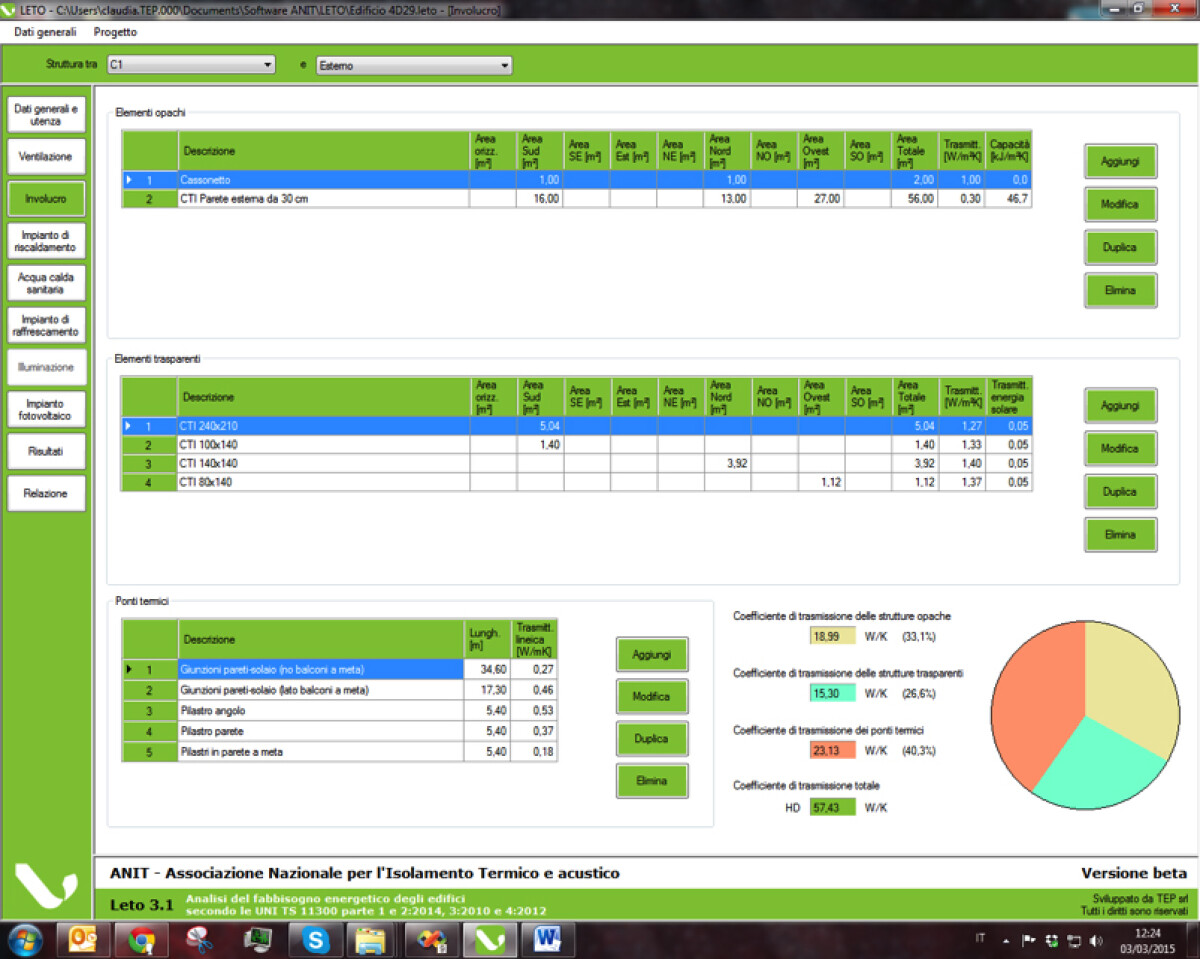Click Modifica in Elementi trasparenti

click(1120, 449)
